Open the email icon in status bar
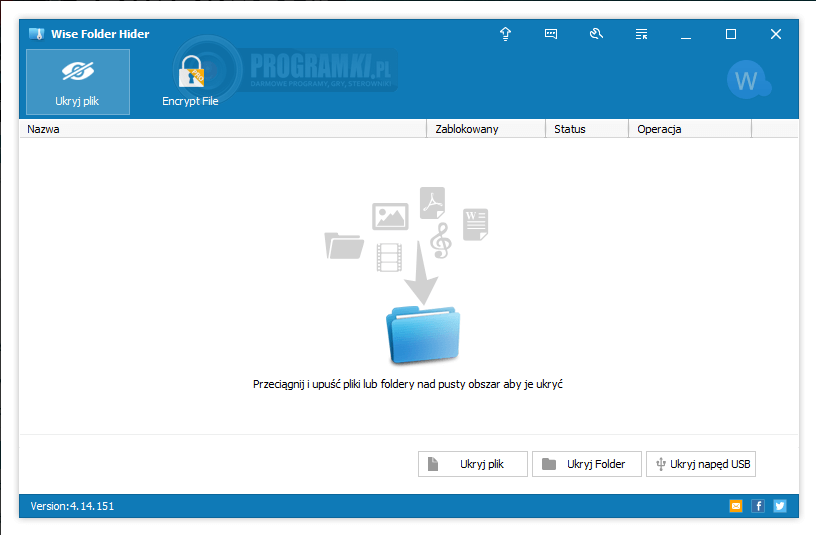 pyautogui.click(x=736, y=506)
